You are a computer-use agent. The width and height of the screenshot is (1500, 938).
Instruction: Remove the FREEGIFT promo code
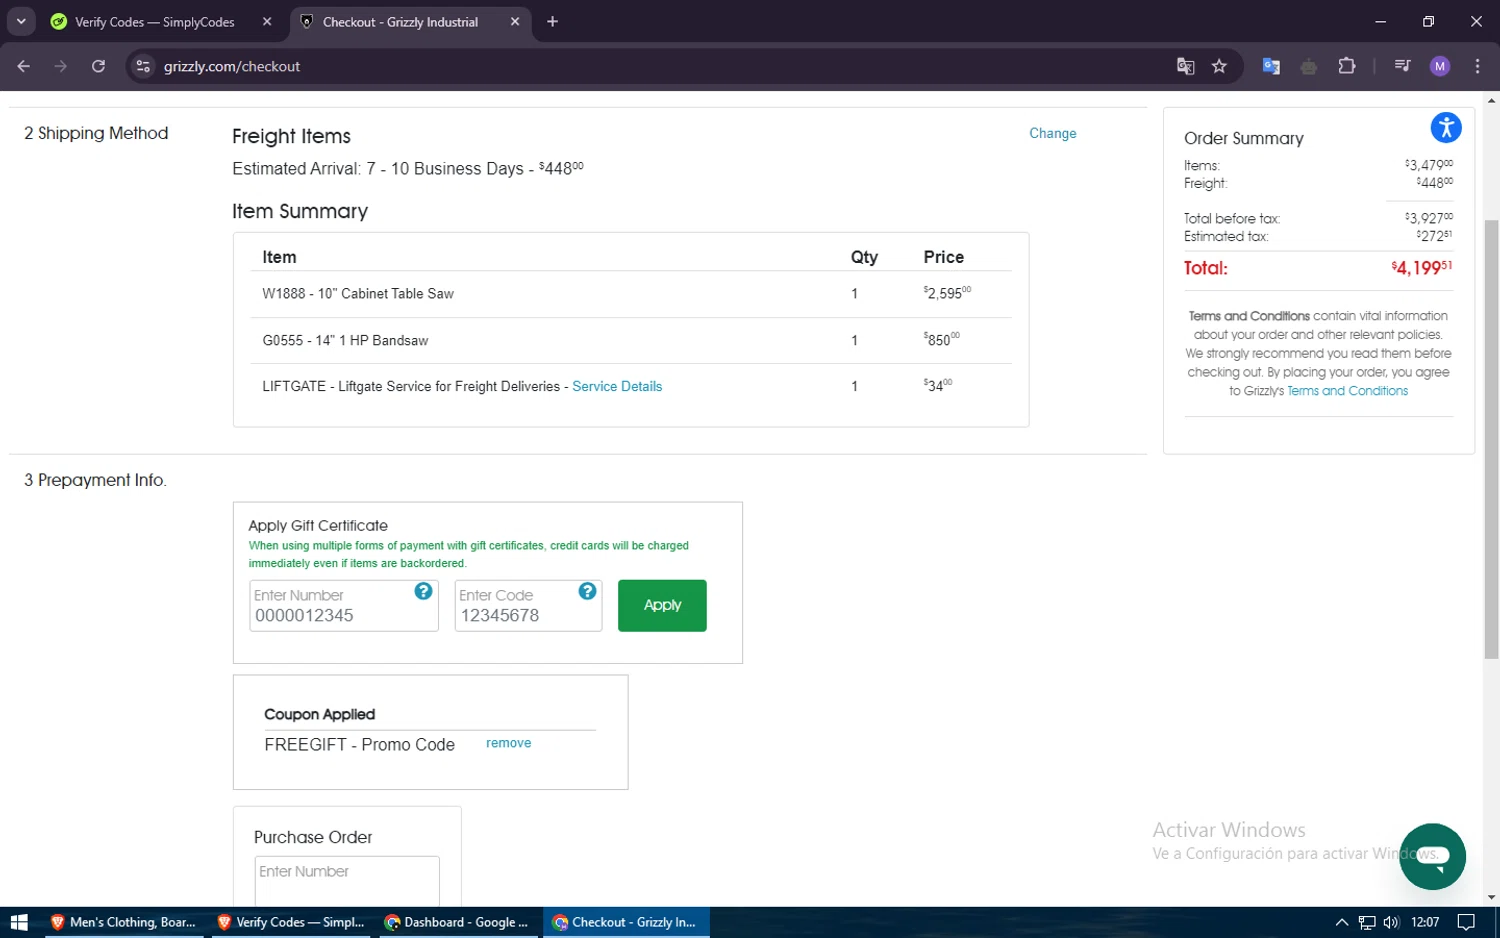click(x=508, y=743)
